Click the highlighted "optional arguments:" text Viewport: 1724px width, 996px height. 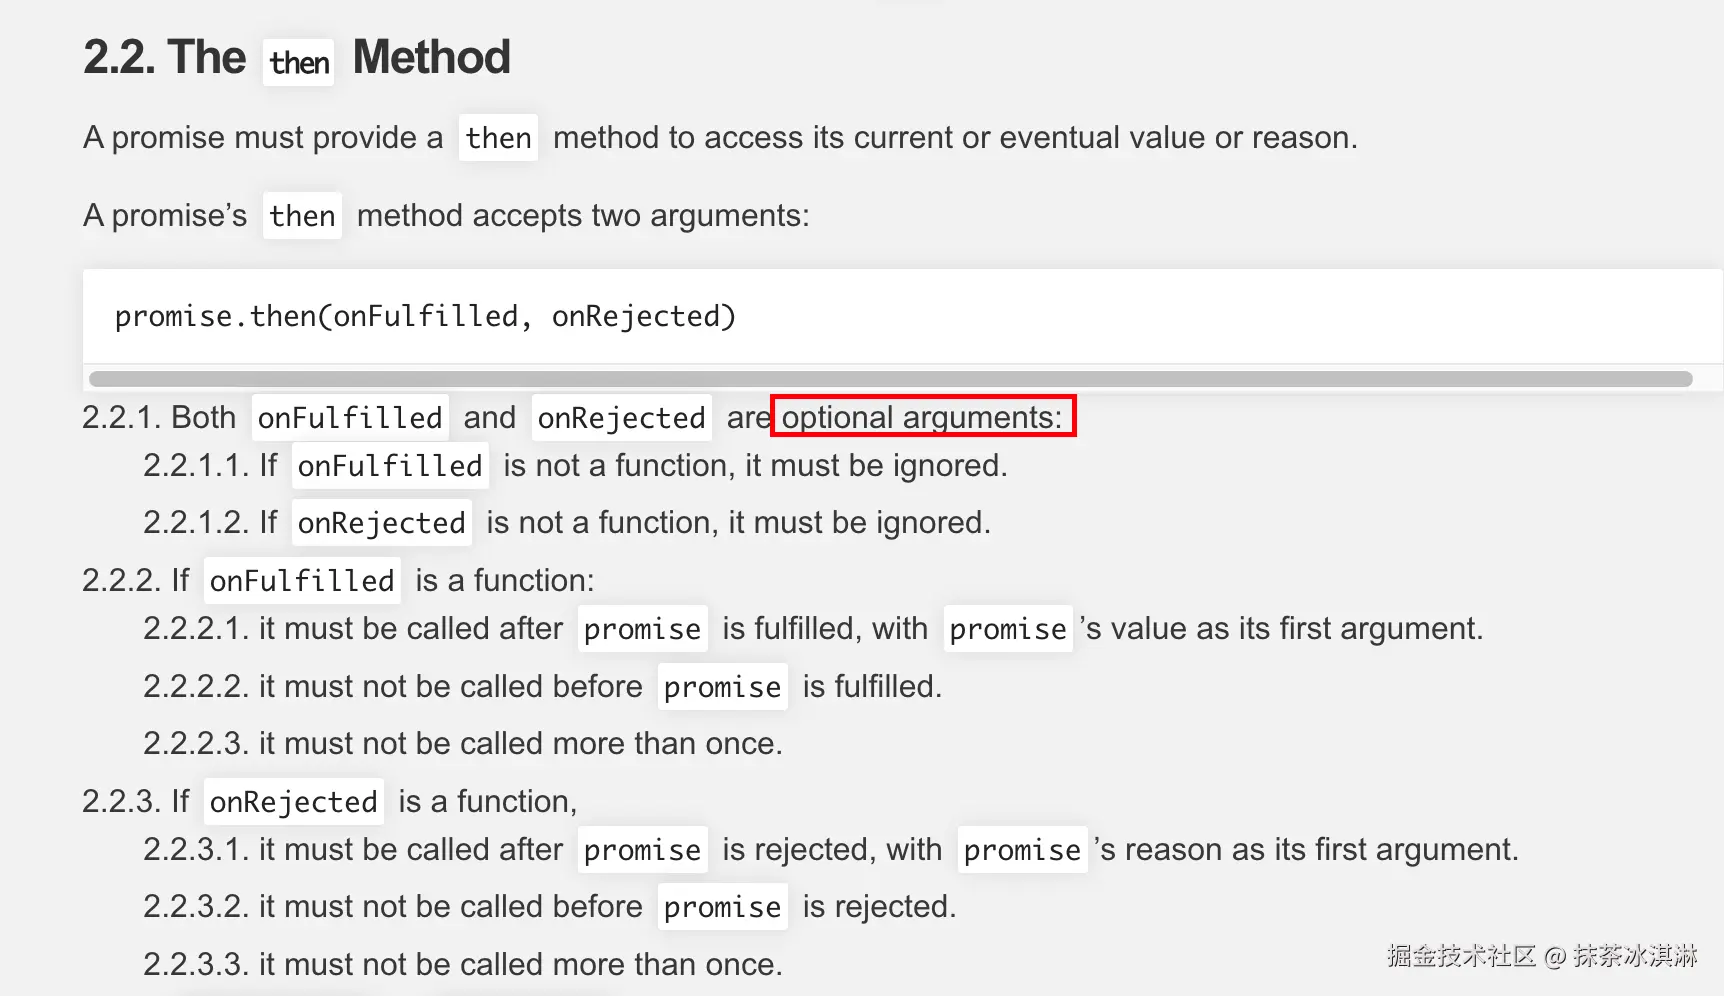click(x=922, y=417)
